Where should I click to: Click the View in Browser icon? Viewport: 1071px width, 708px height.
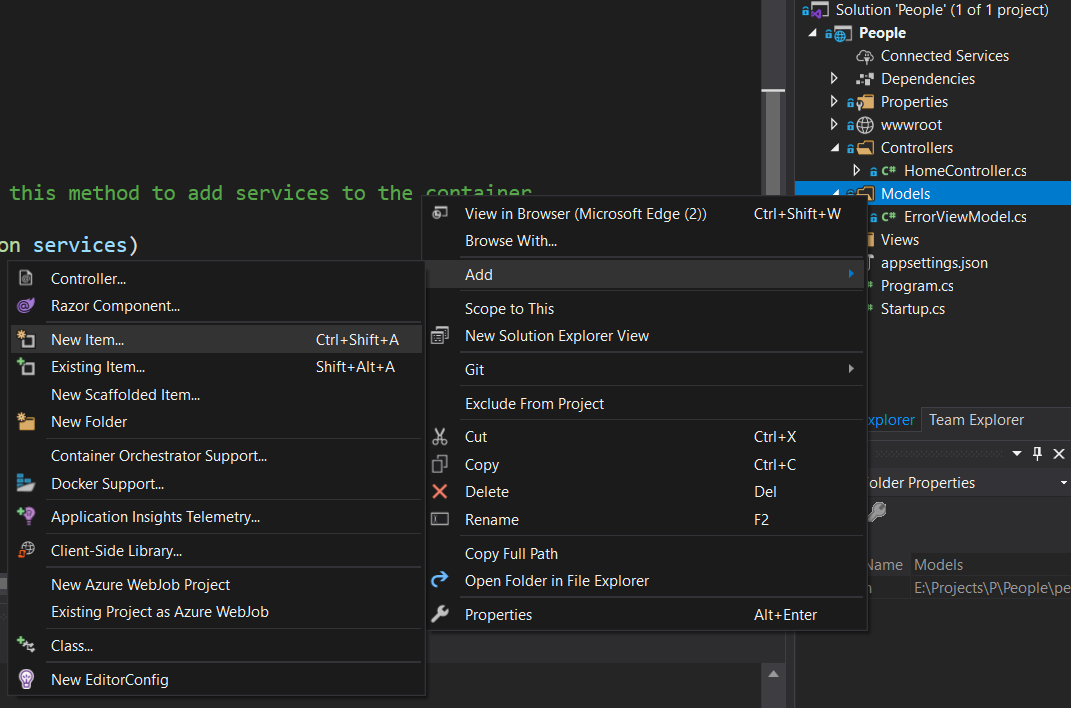[441, 213]
